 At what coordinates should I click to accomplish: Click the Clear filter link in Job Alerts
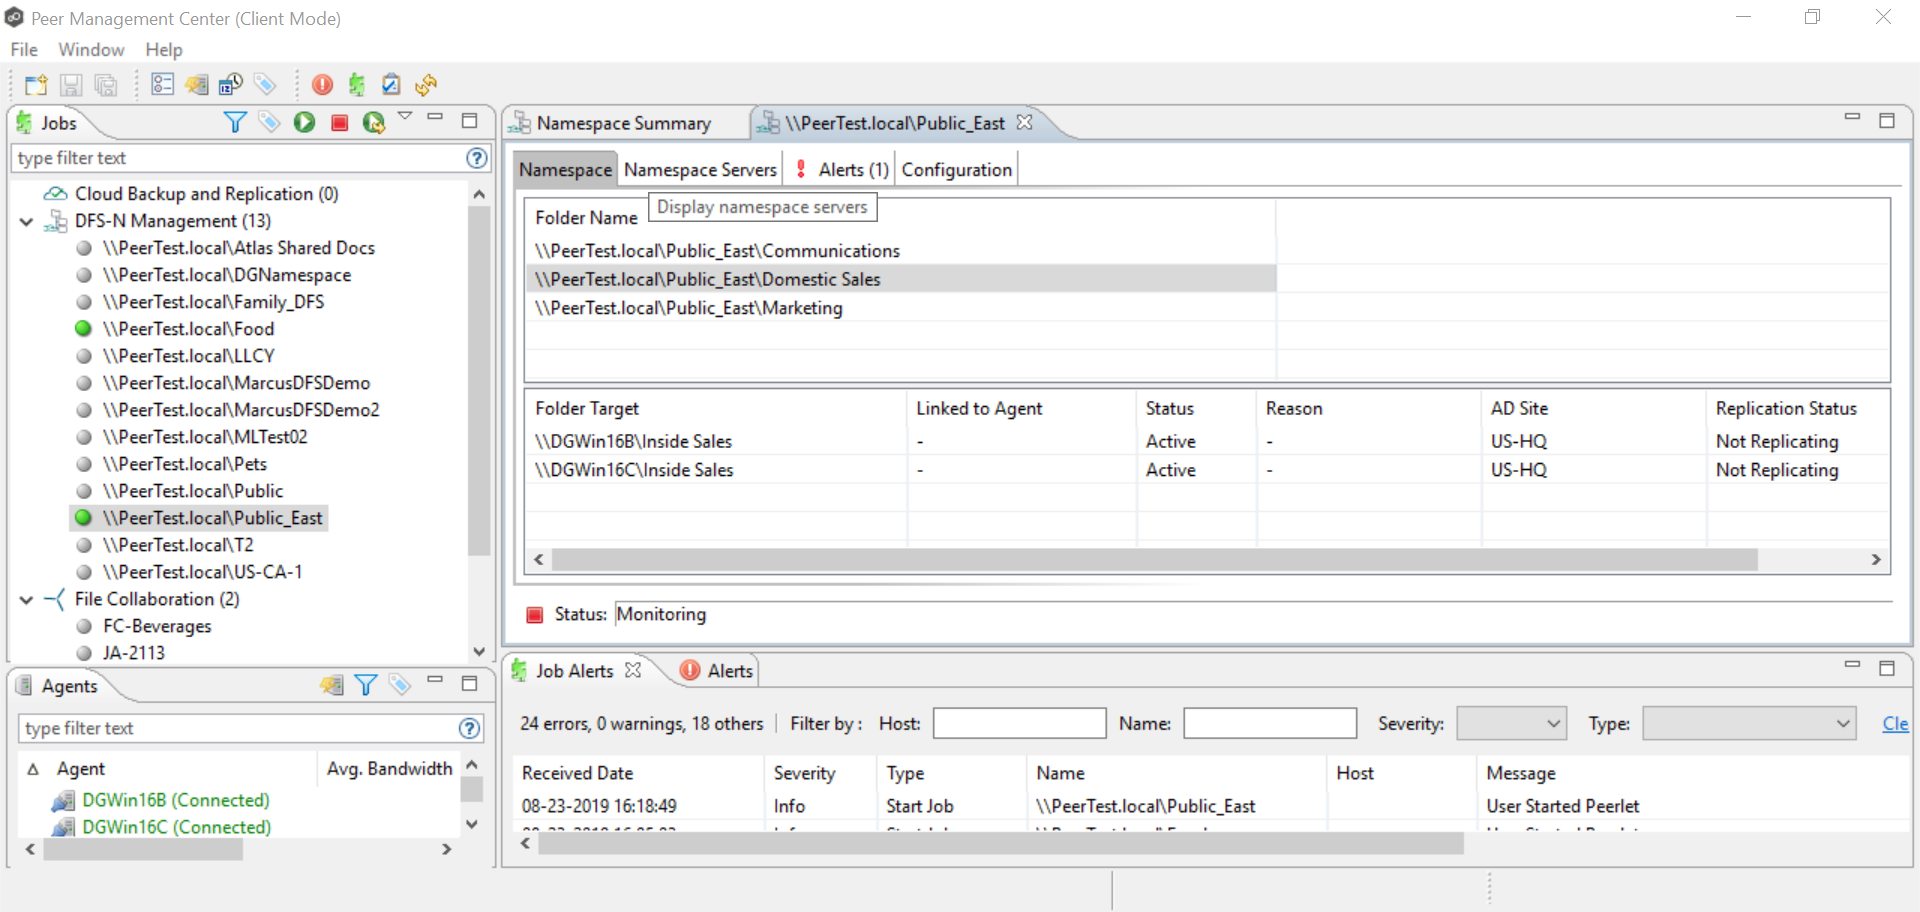[x=1895, y=723]
